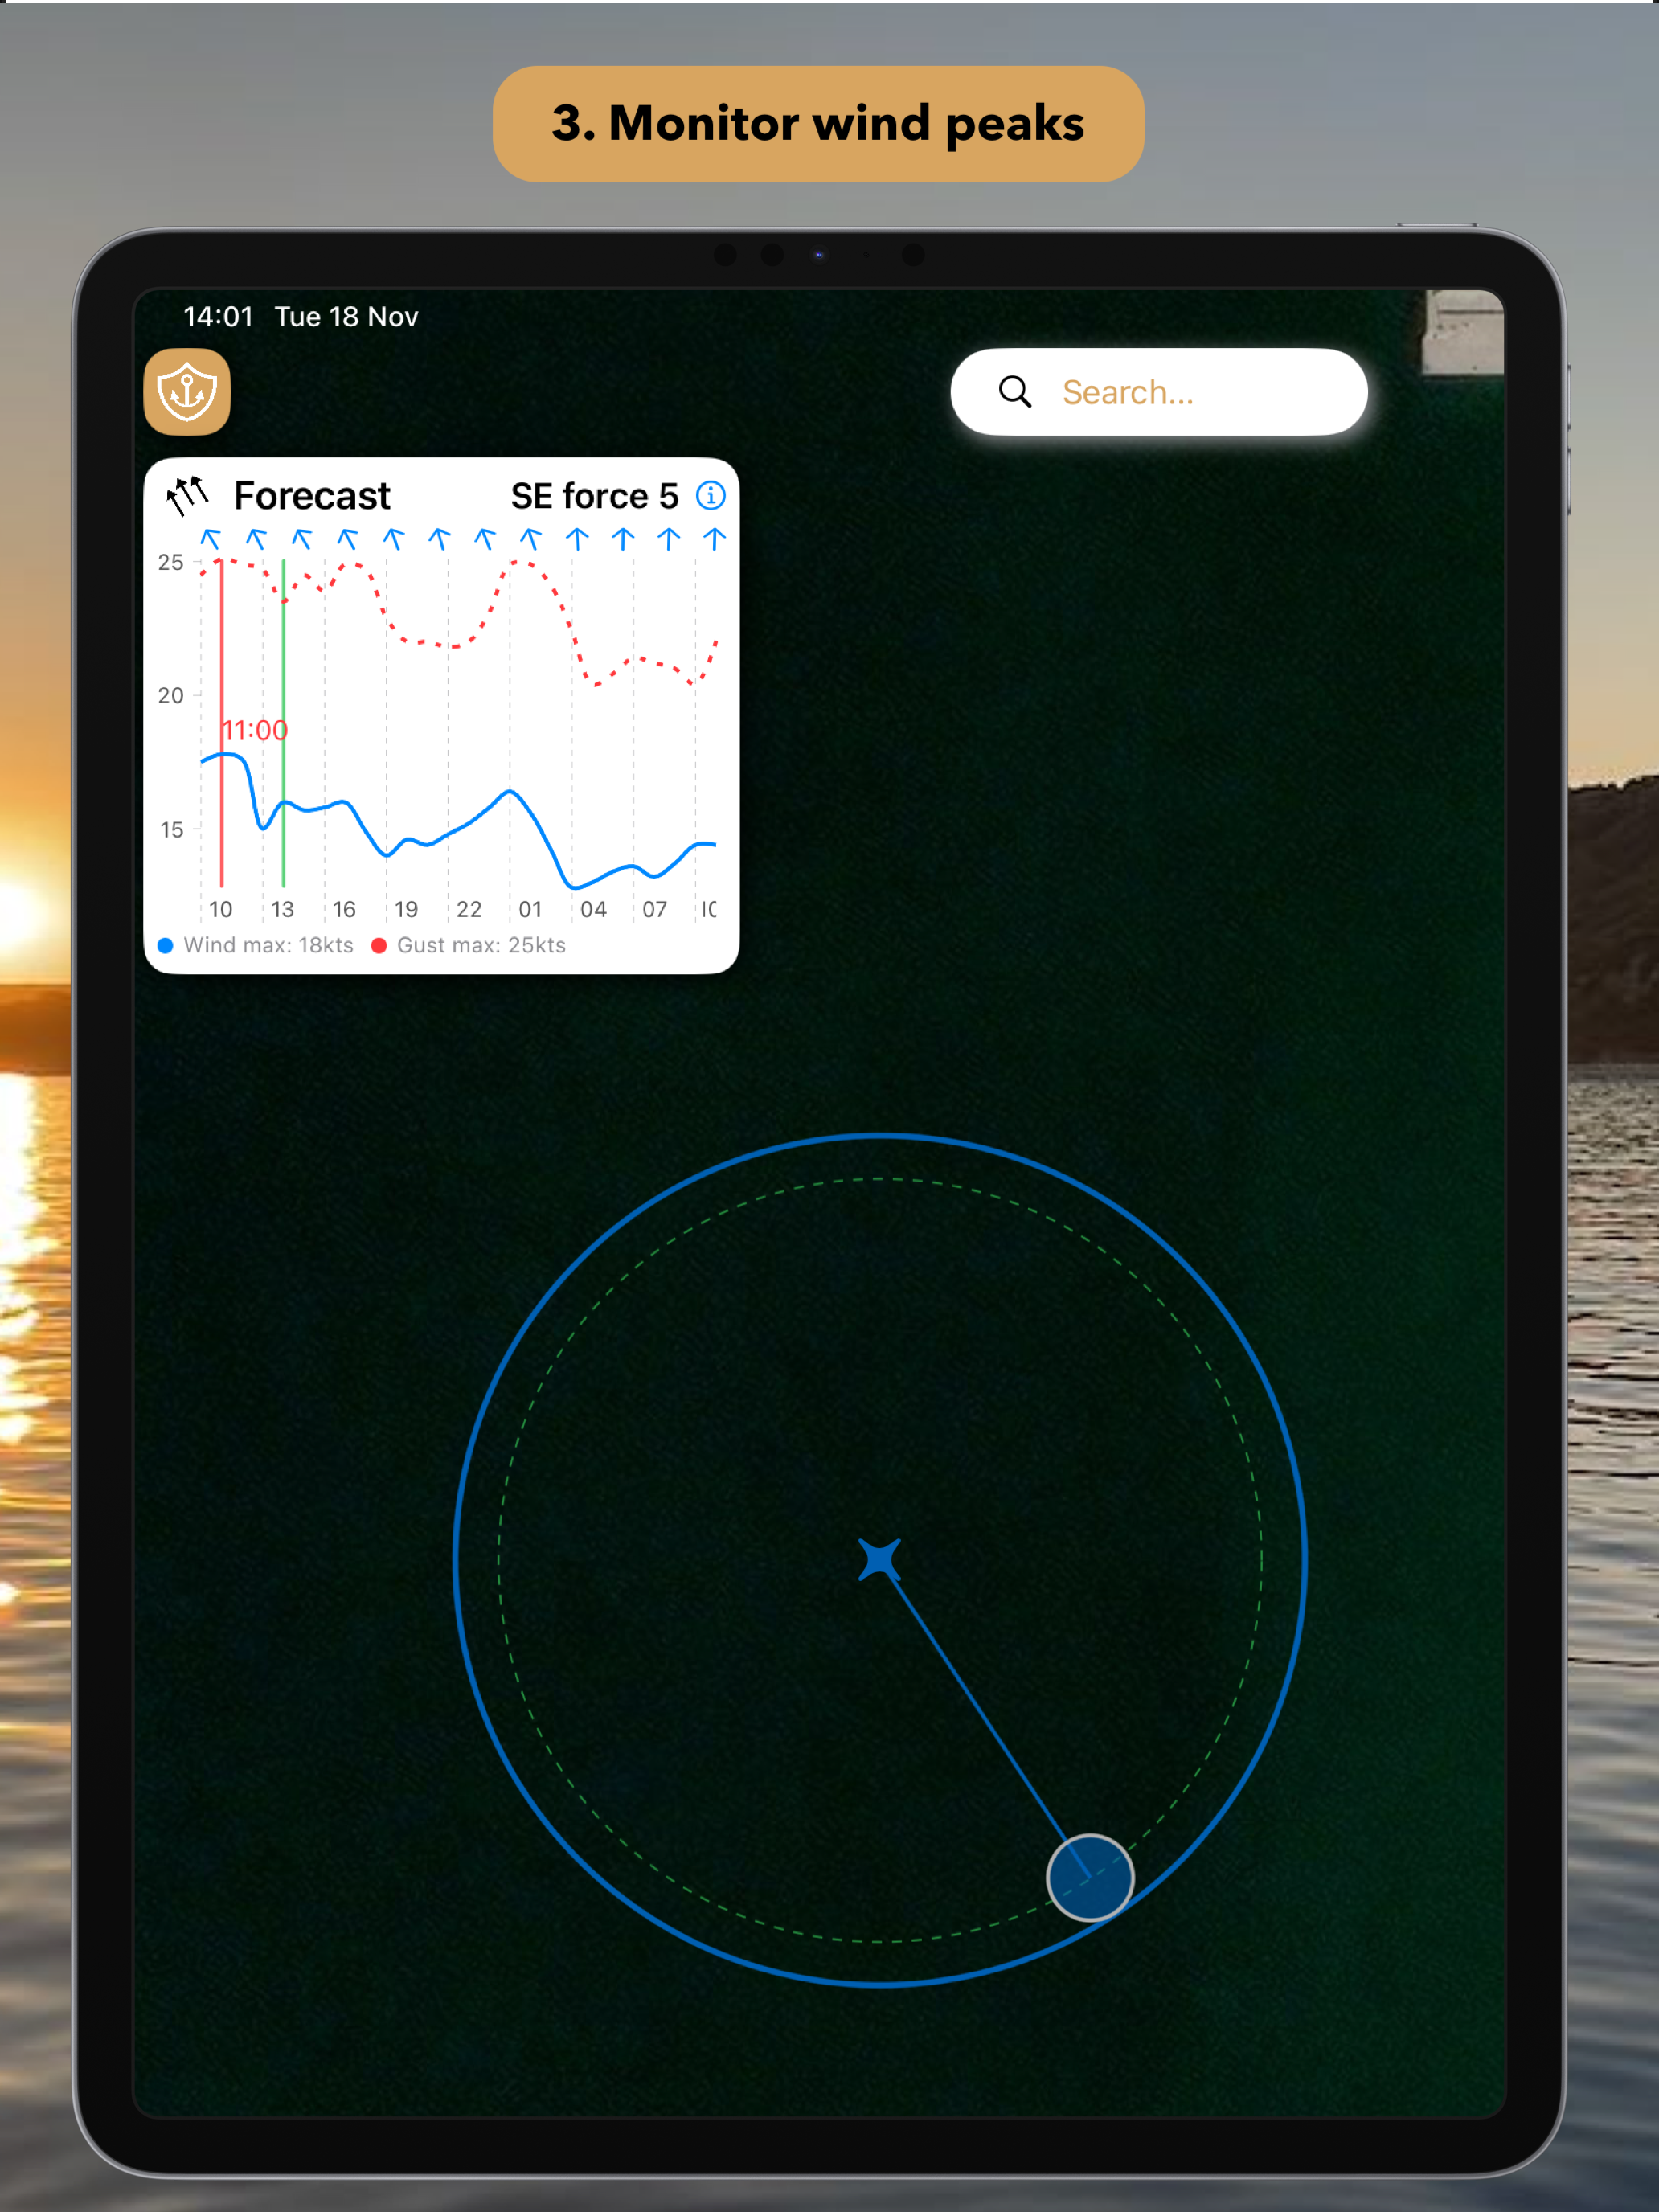Image resolution: width=1659 pixels, height=2212 pixels.
Task: Tap the Gust max: 25kts legend
Action: pos(481,945)
